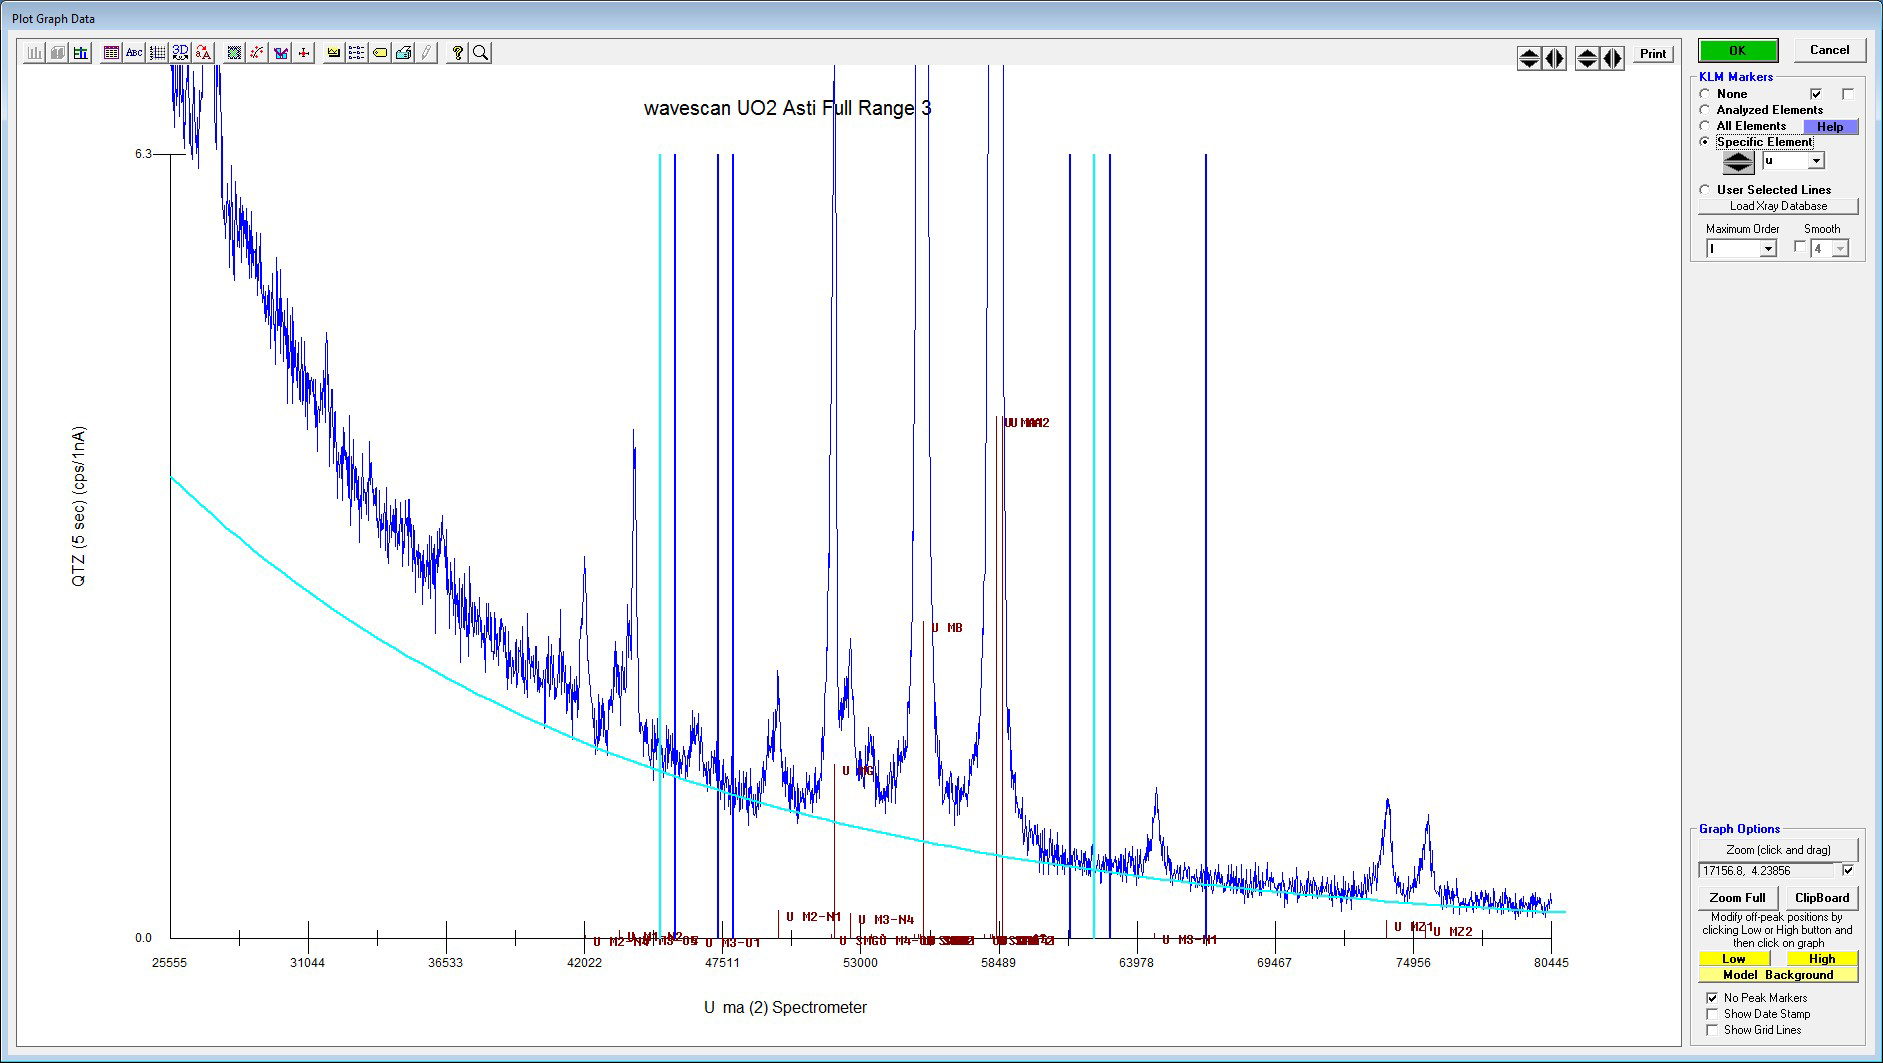
Task: Click the yellow Model Background button
Action: click(1778, 975)
